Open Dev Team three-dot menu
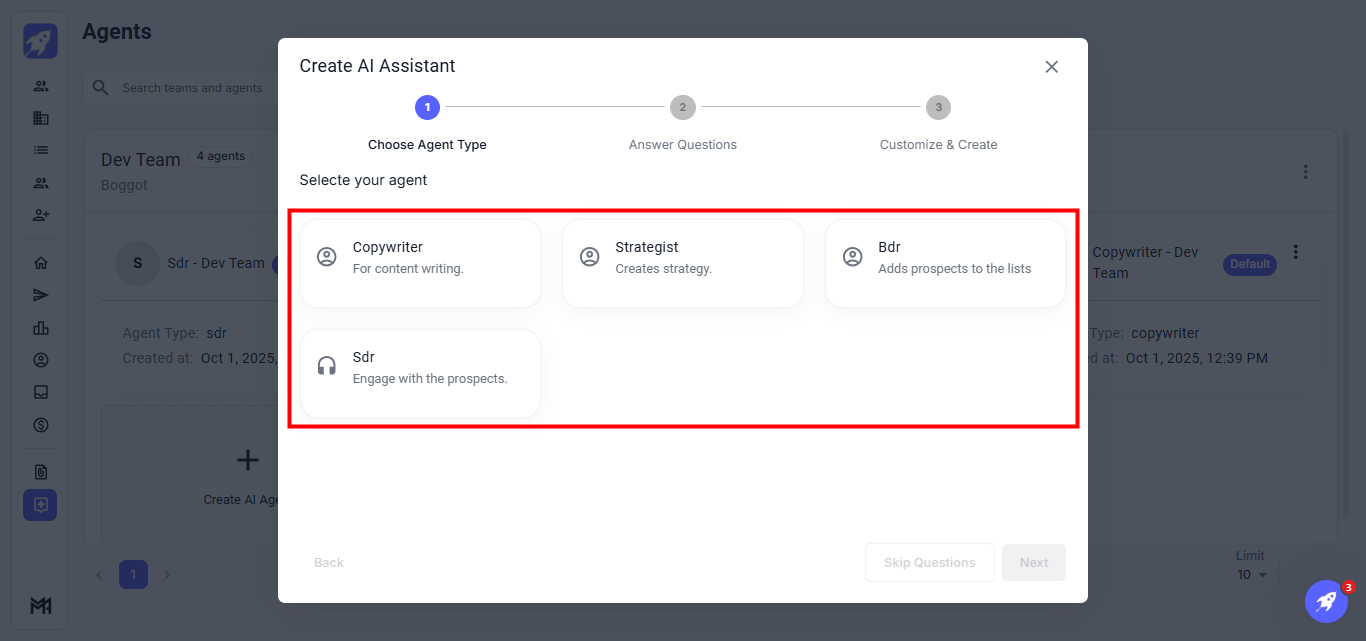The width and height of the screenshot is (1366, 641). [1305, 172]
